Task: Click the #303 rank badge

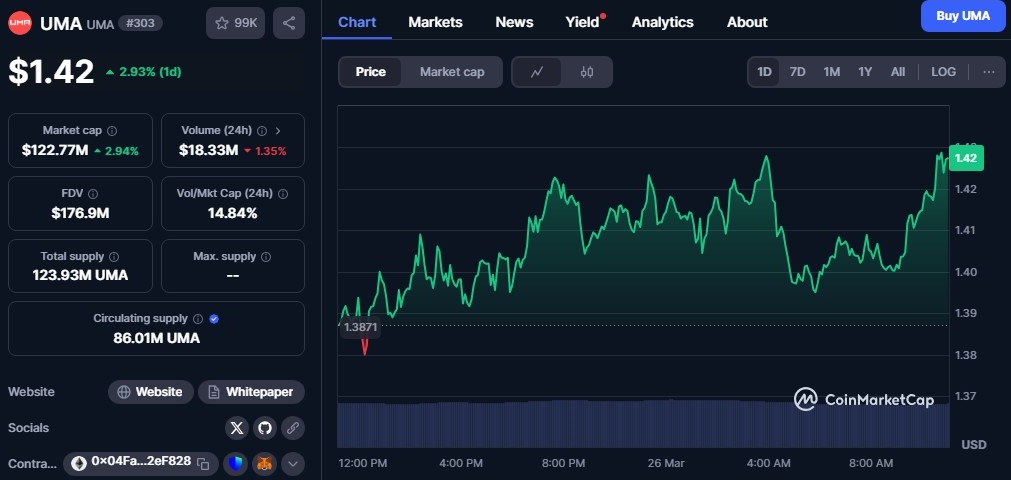Action: coord(140,24)
